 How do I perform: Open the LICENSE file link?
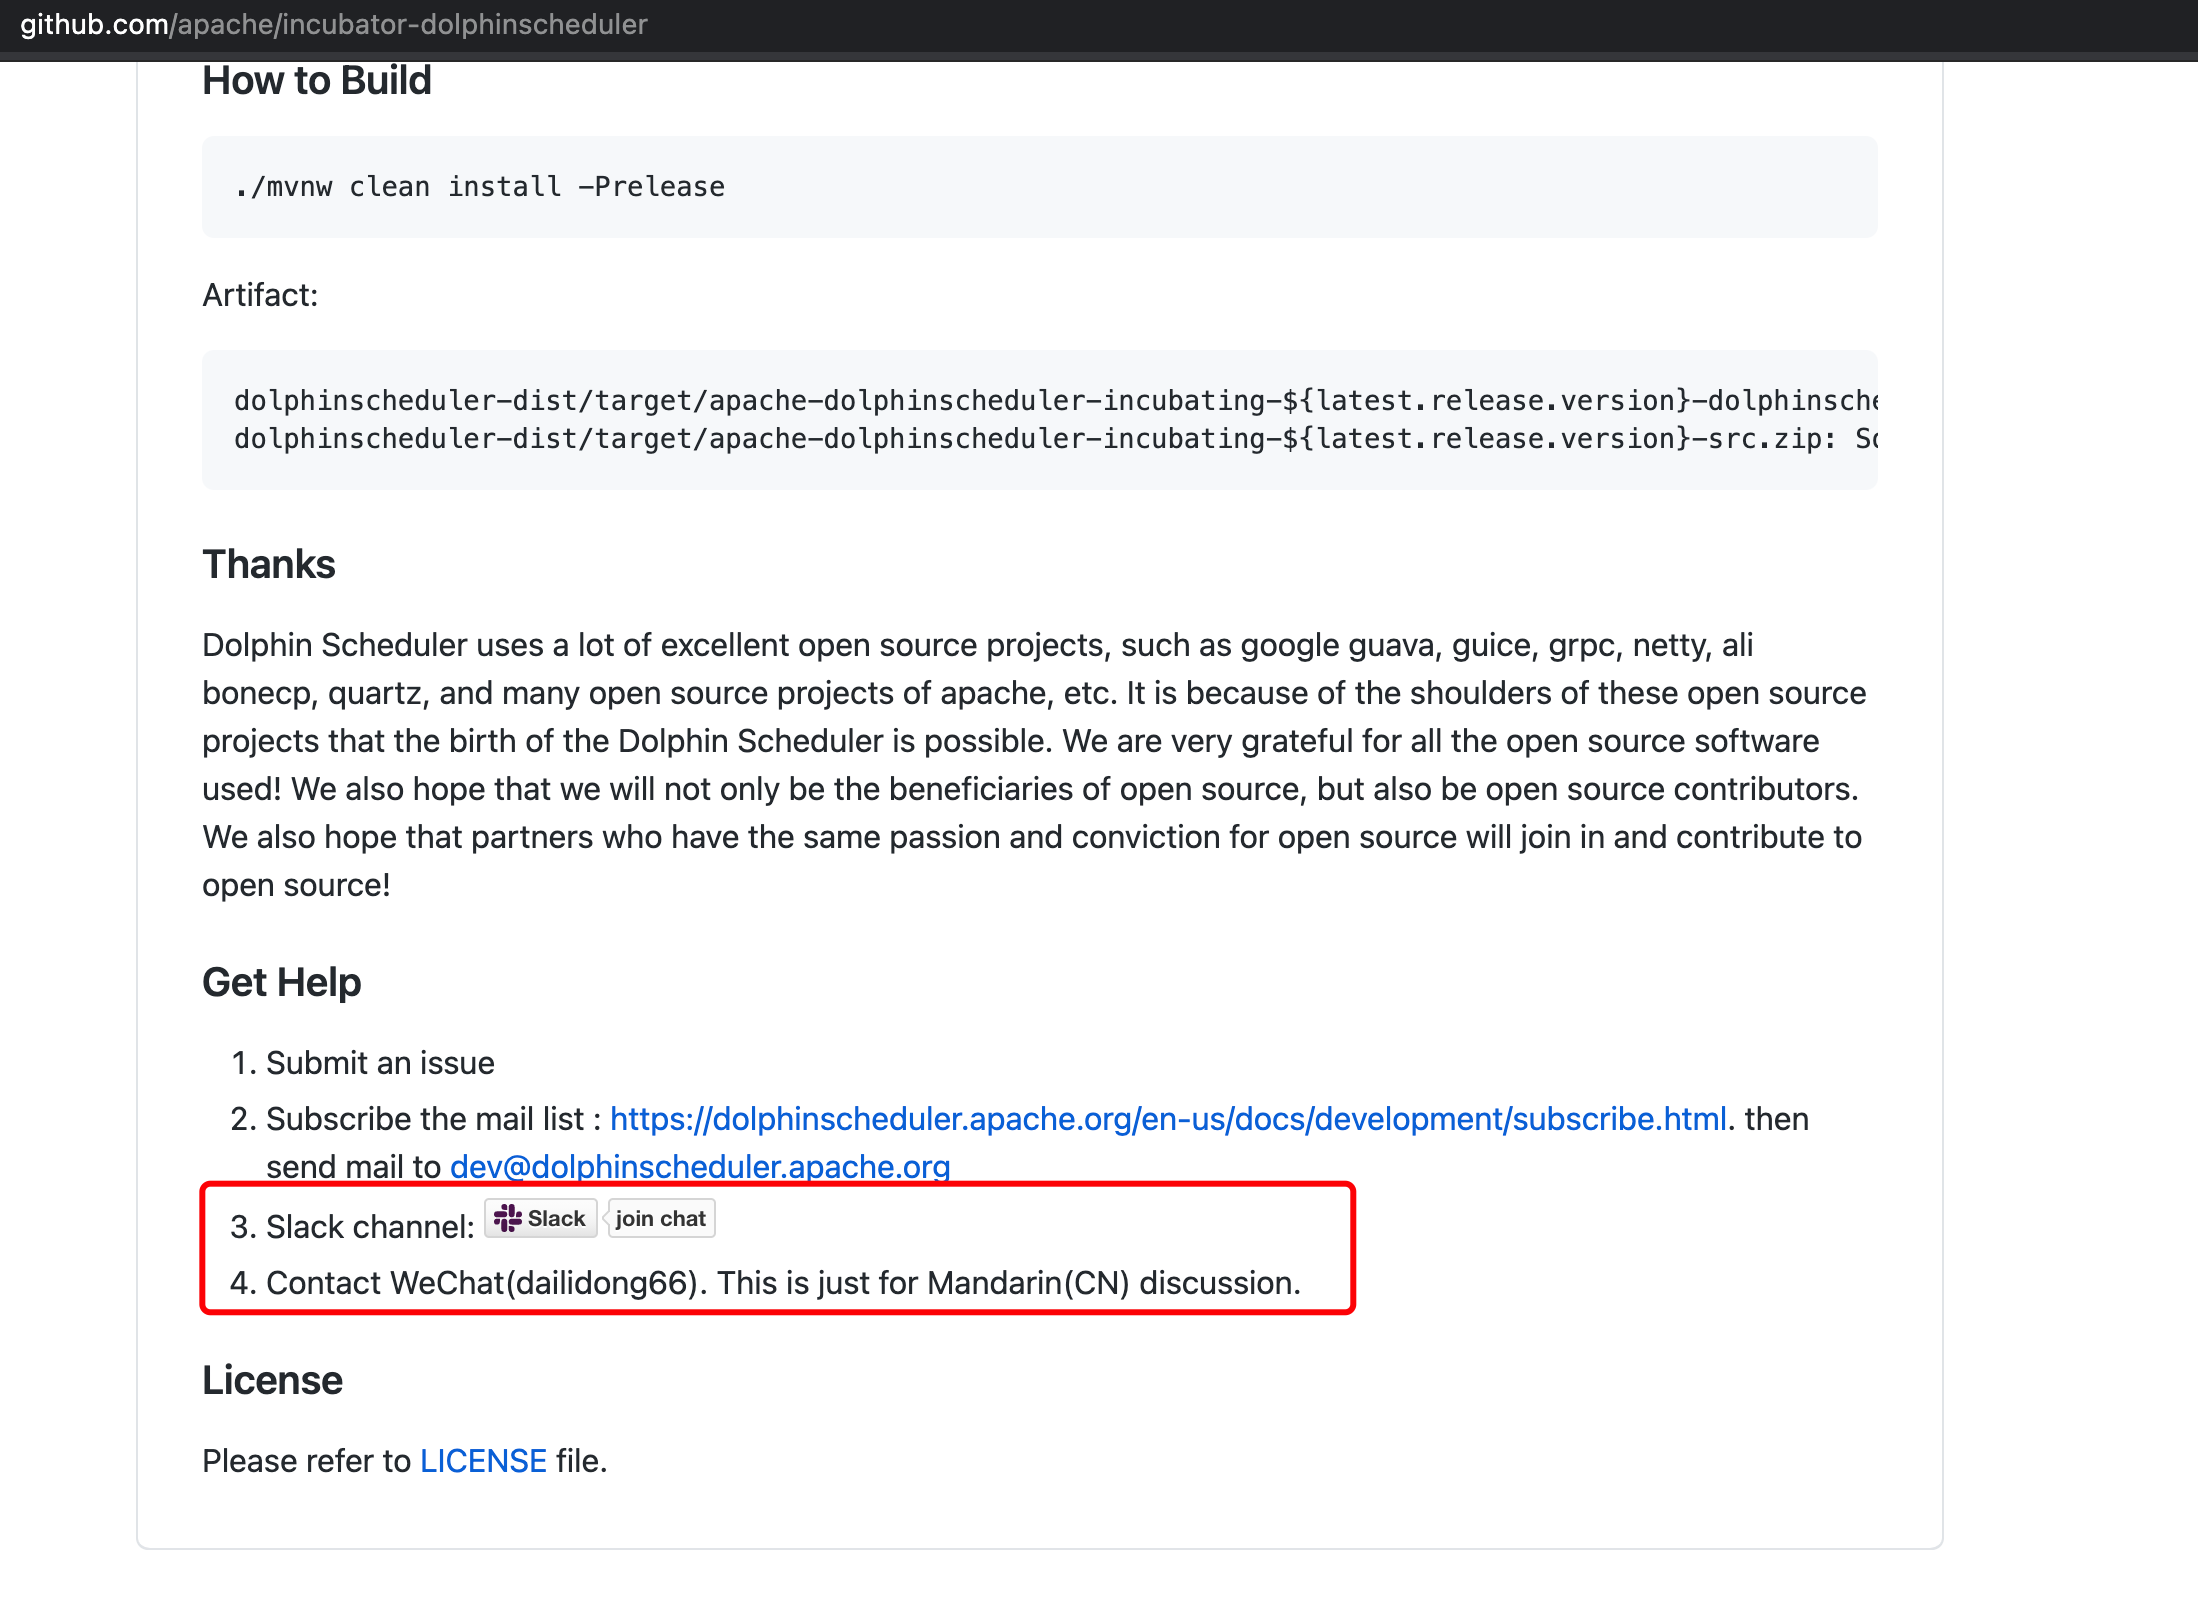click(483, 1461)
